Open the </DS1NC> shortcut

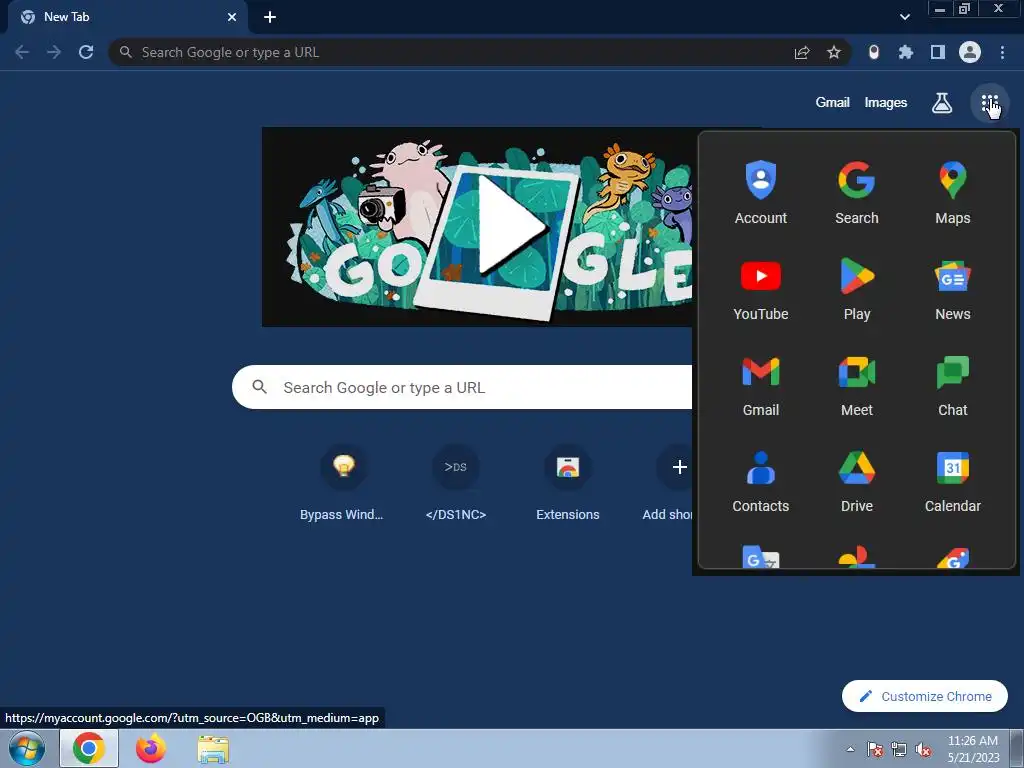(x=455, y=483)
